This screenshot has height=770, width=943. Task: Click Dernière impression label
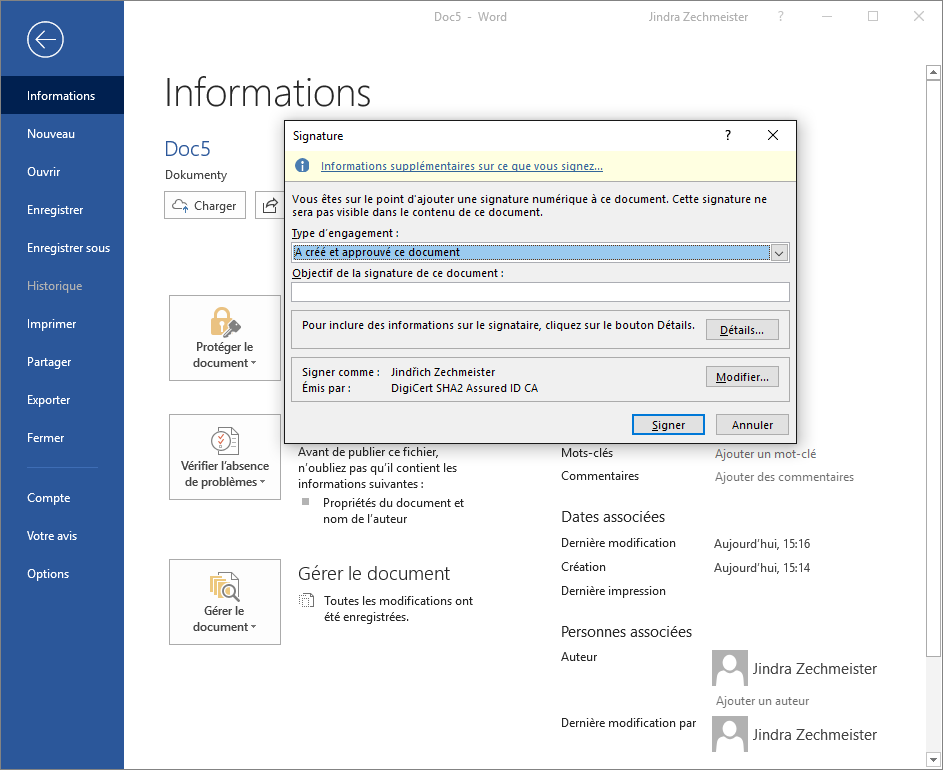[x=613, y=591]
